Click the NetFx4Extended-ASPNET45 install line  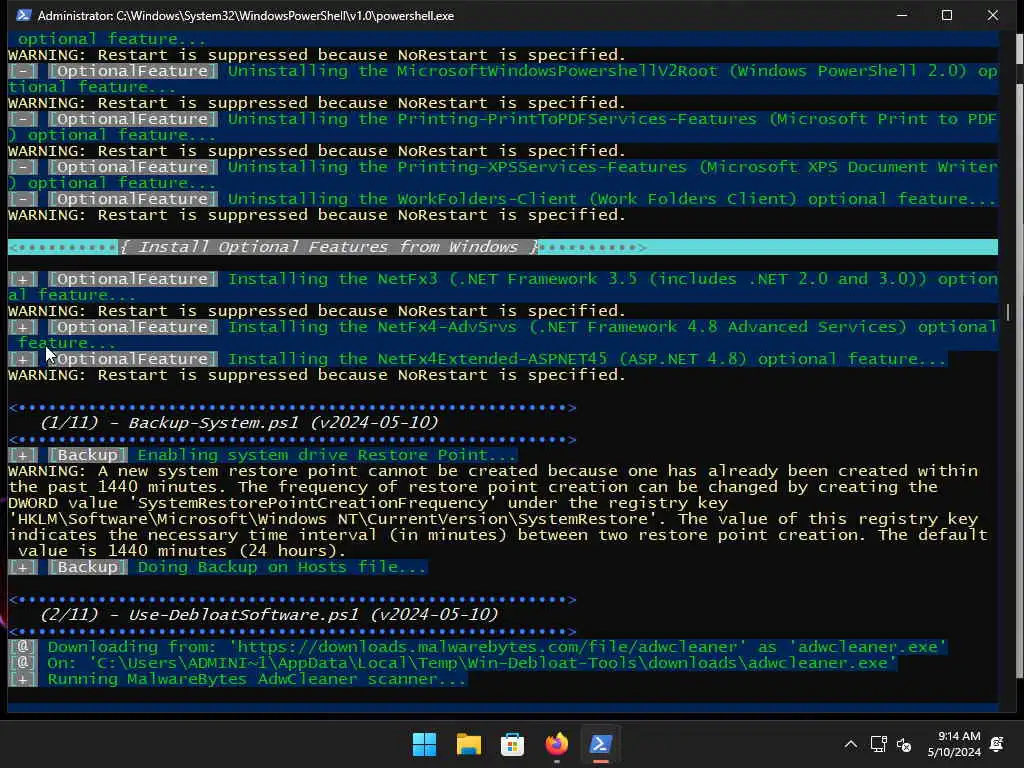point(477,359)
